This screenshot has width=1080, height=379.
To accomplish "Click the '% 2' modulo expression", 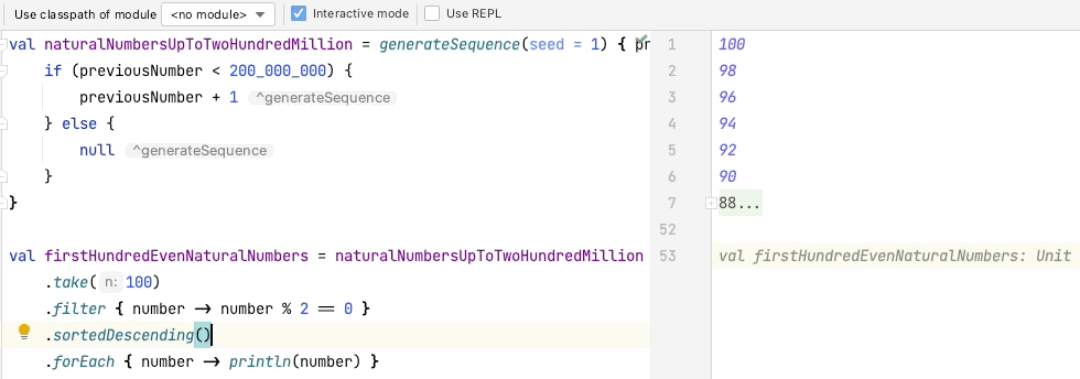I will 295,309.
